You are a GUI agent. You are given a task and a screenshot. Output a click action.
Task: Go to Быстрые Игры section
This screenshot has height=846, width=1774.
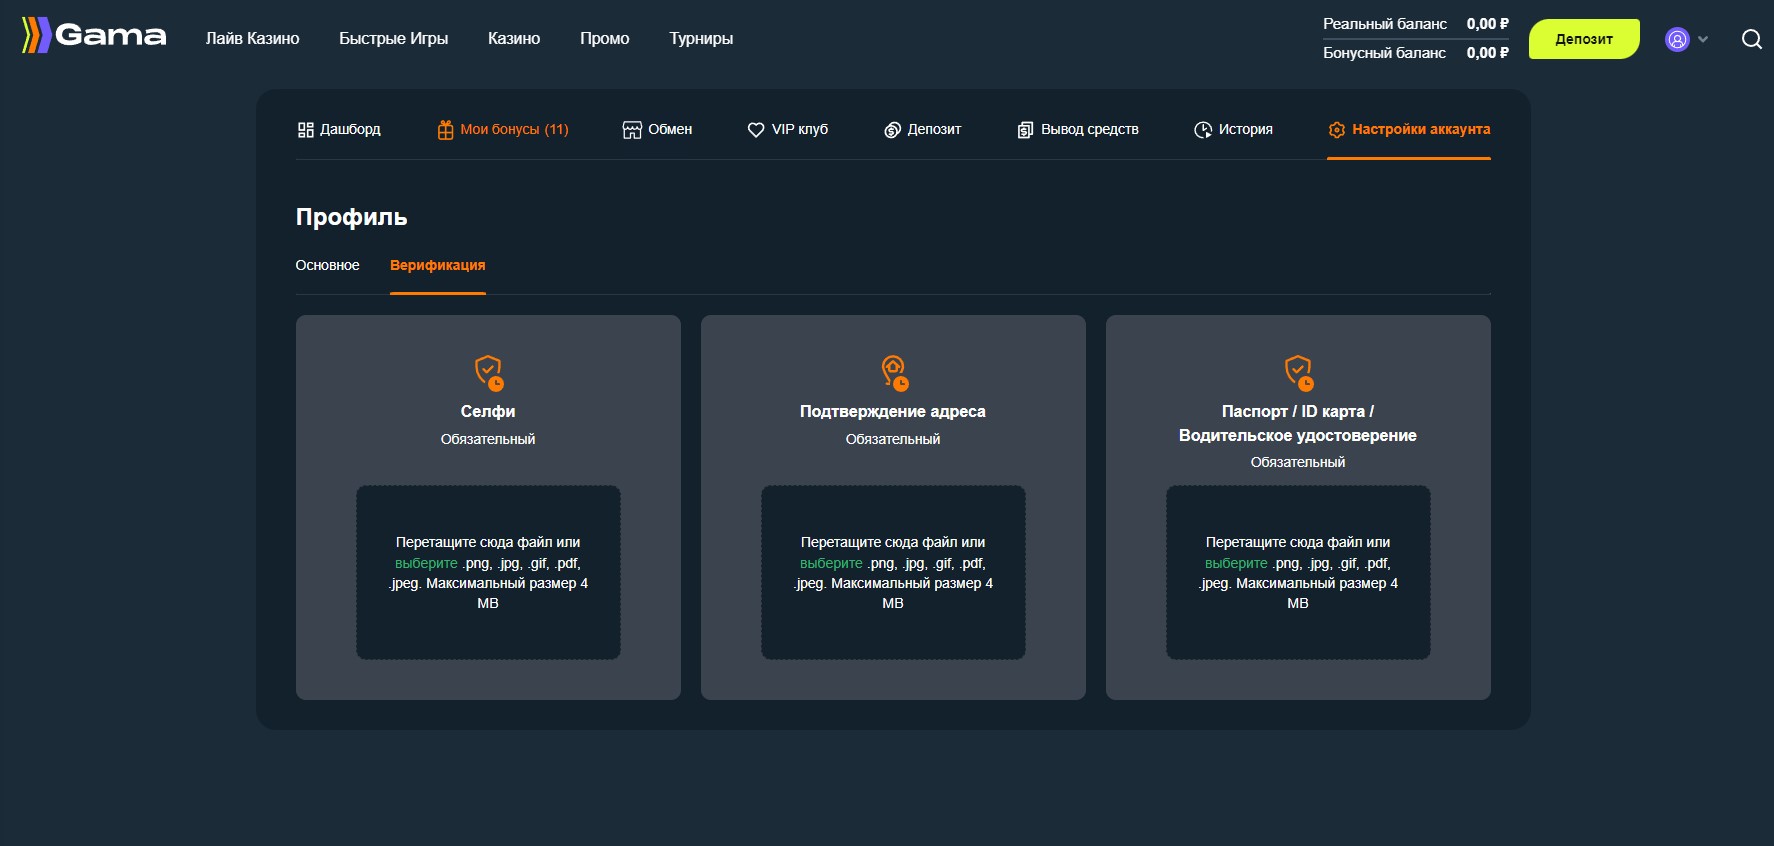[393, 38]
